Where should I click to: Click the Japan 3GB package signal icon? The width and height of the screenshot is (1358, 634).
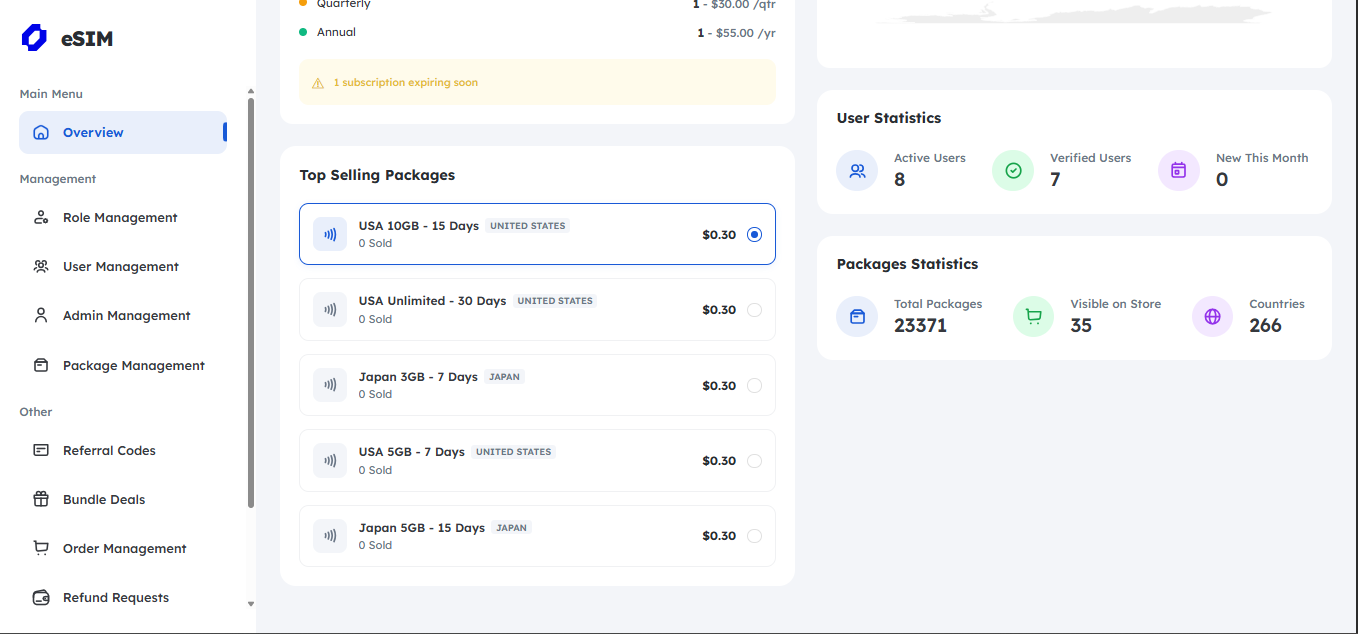329,385
